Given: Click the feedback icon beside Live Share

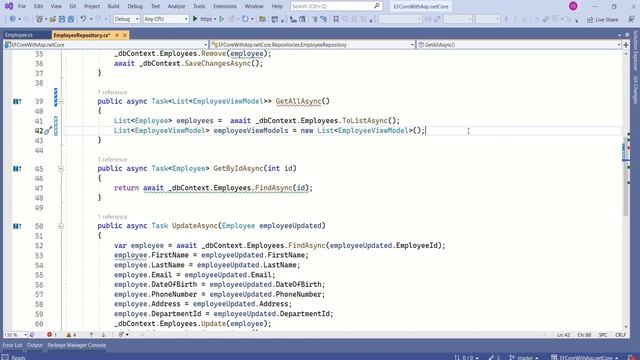Looking at the screenshot, I should click(631, 19).
